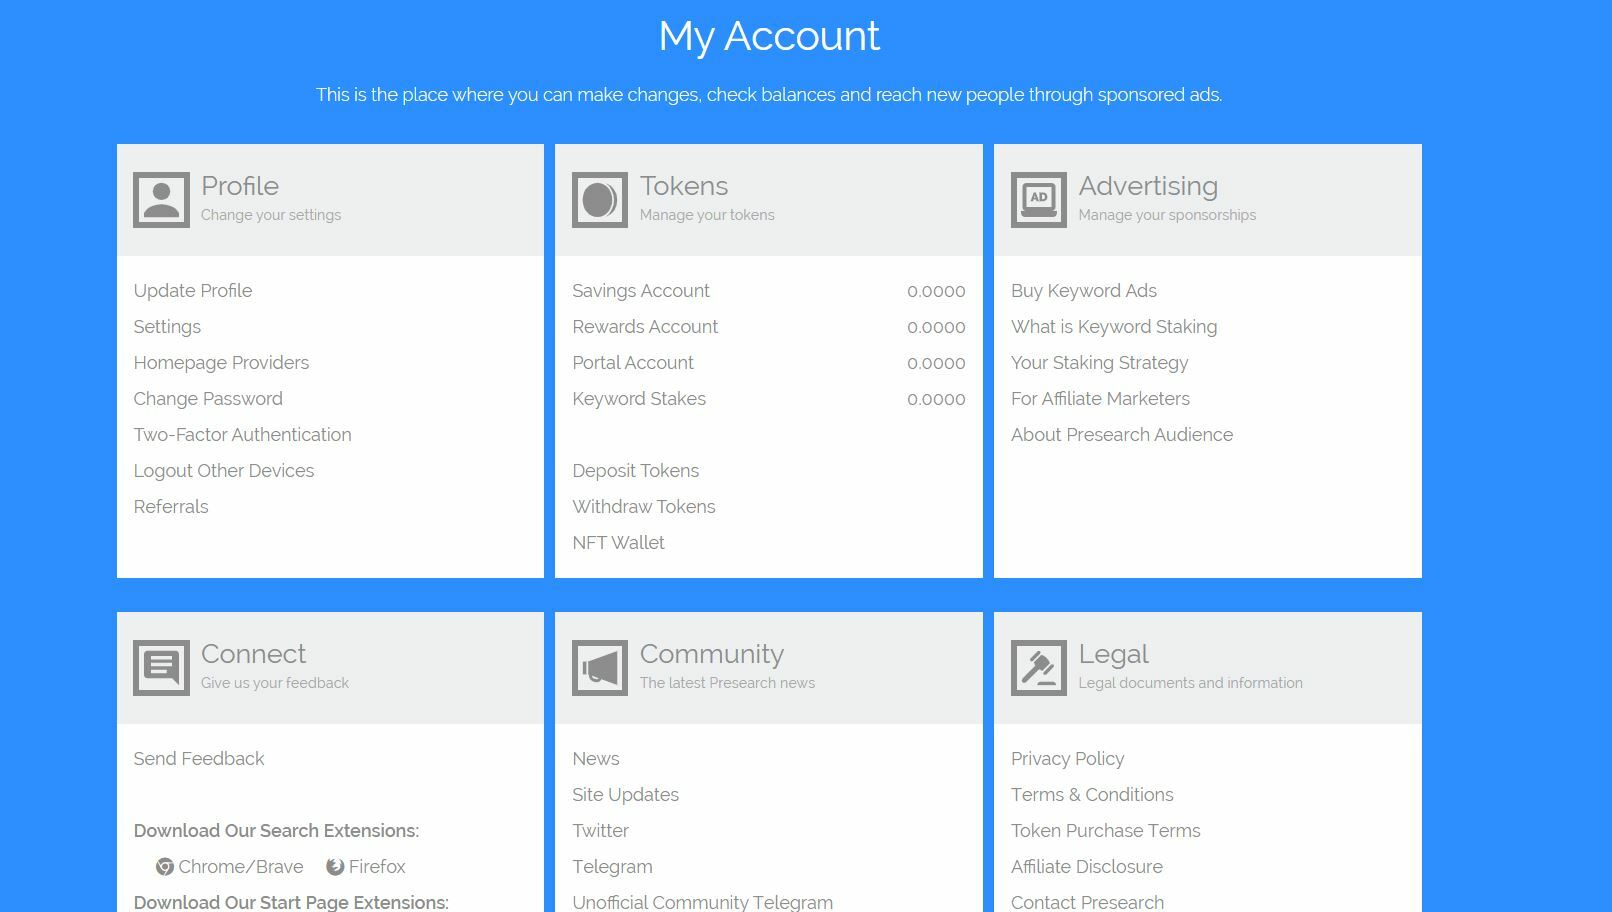1612x912 pixels.
Task: Click the My Account page title
Action: 769,36
